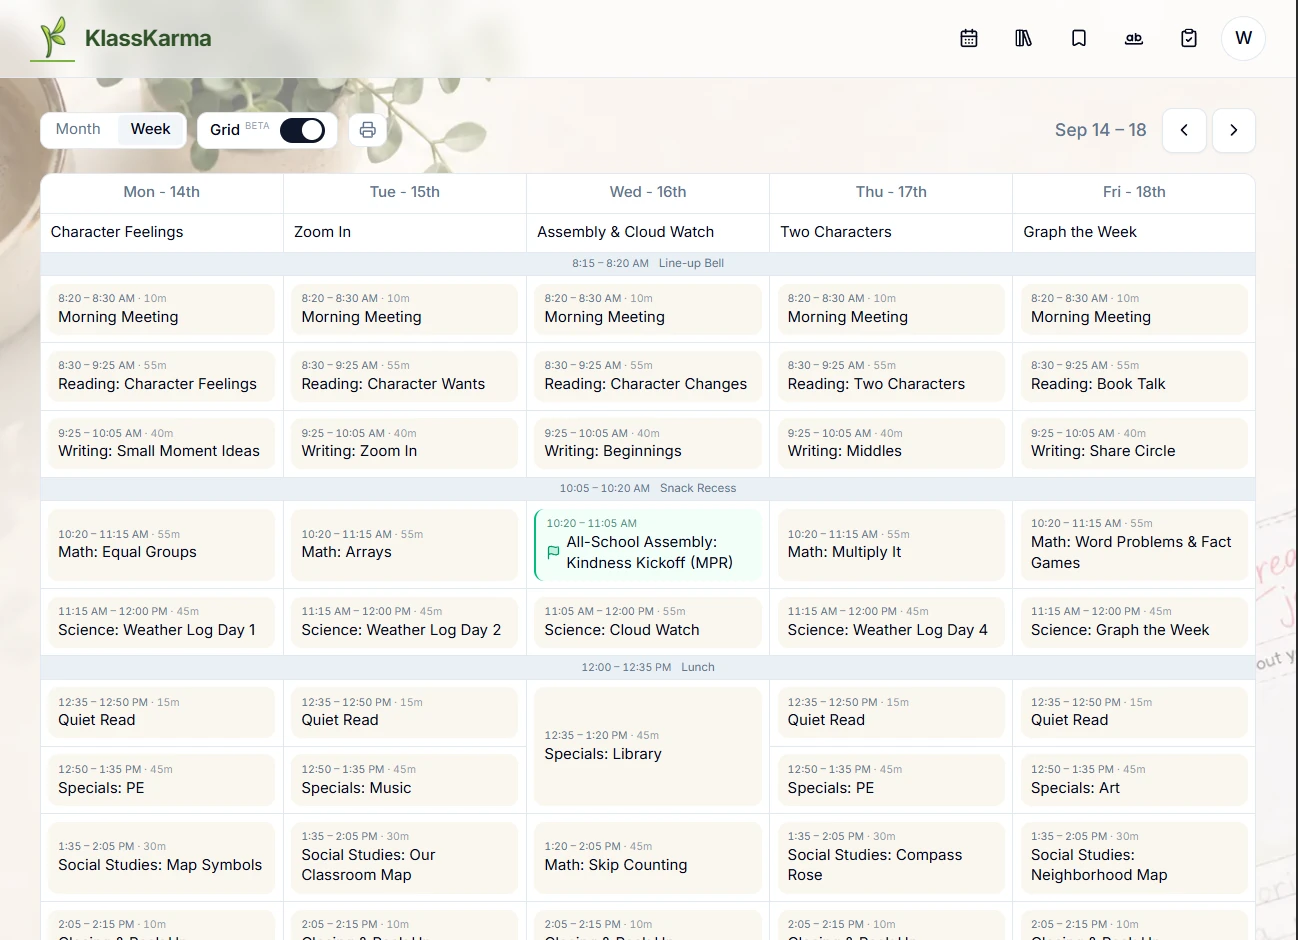Click 'Assembly & Cloud Watch' day title
The image size is (1298, 940).
coord(625,232)
